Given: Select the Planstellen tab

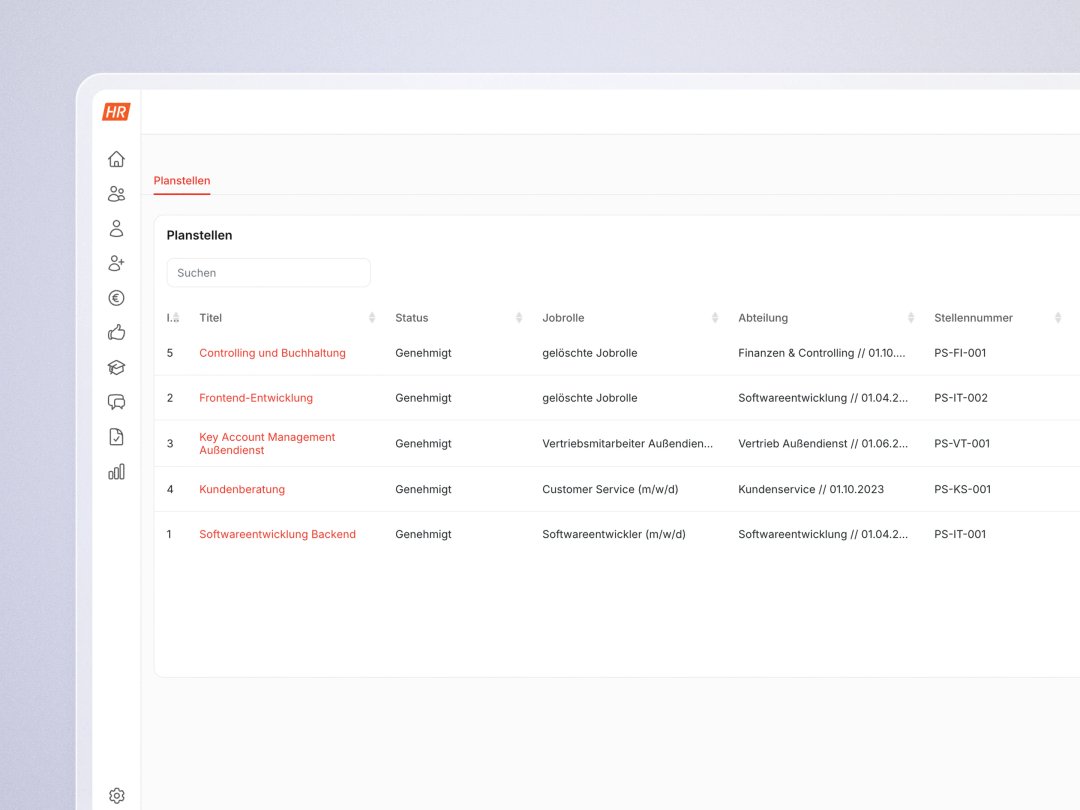Looking at the screenshot, I should 182,180.
